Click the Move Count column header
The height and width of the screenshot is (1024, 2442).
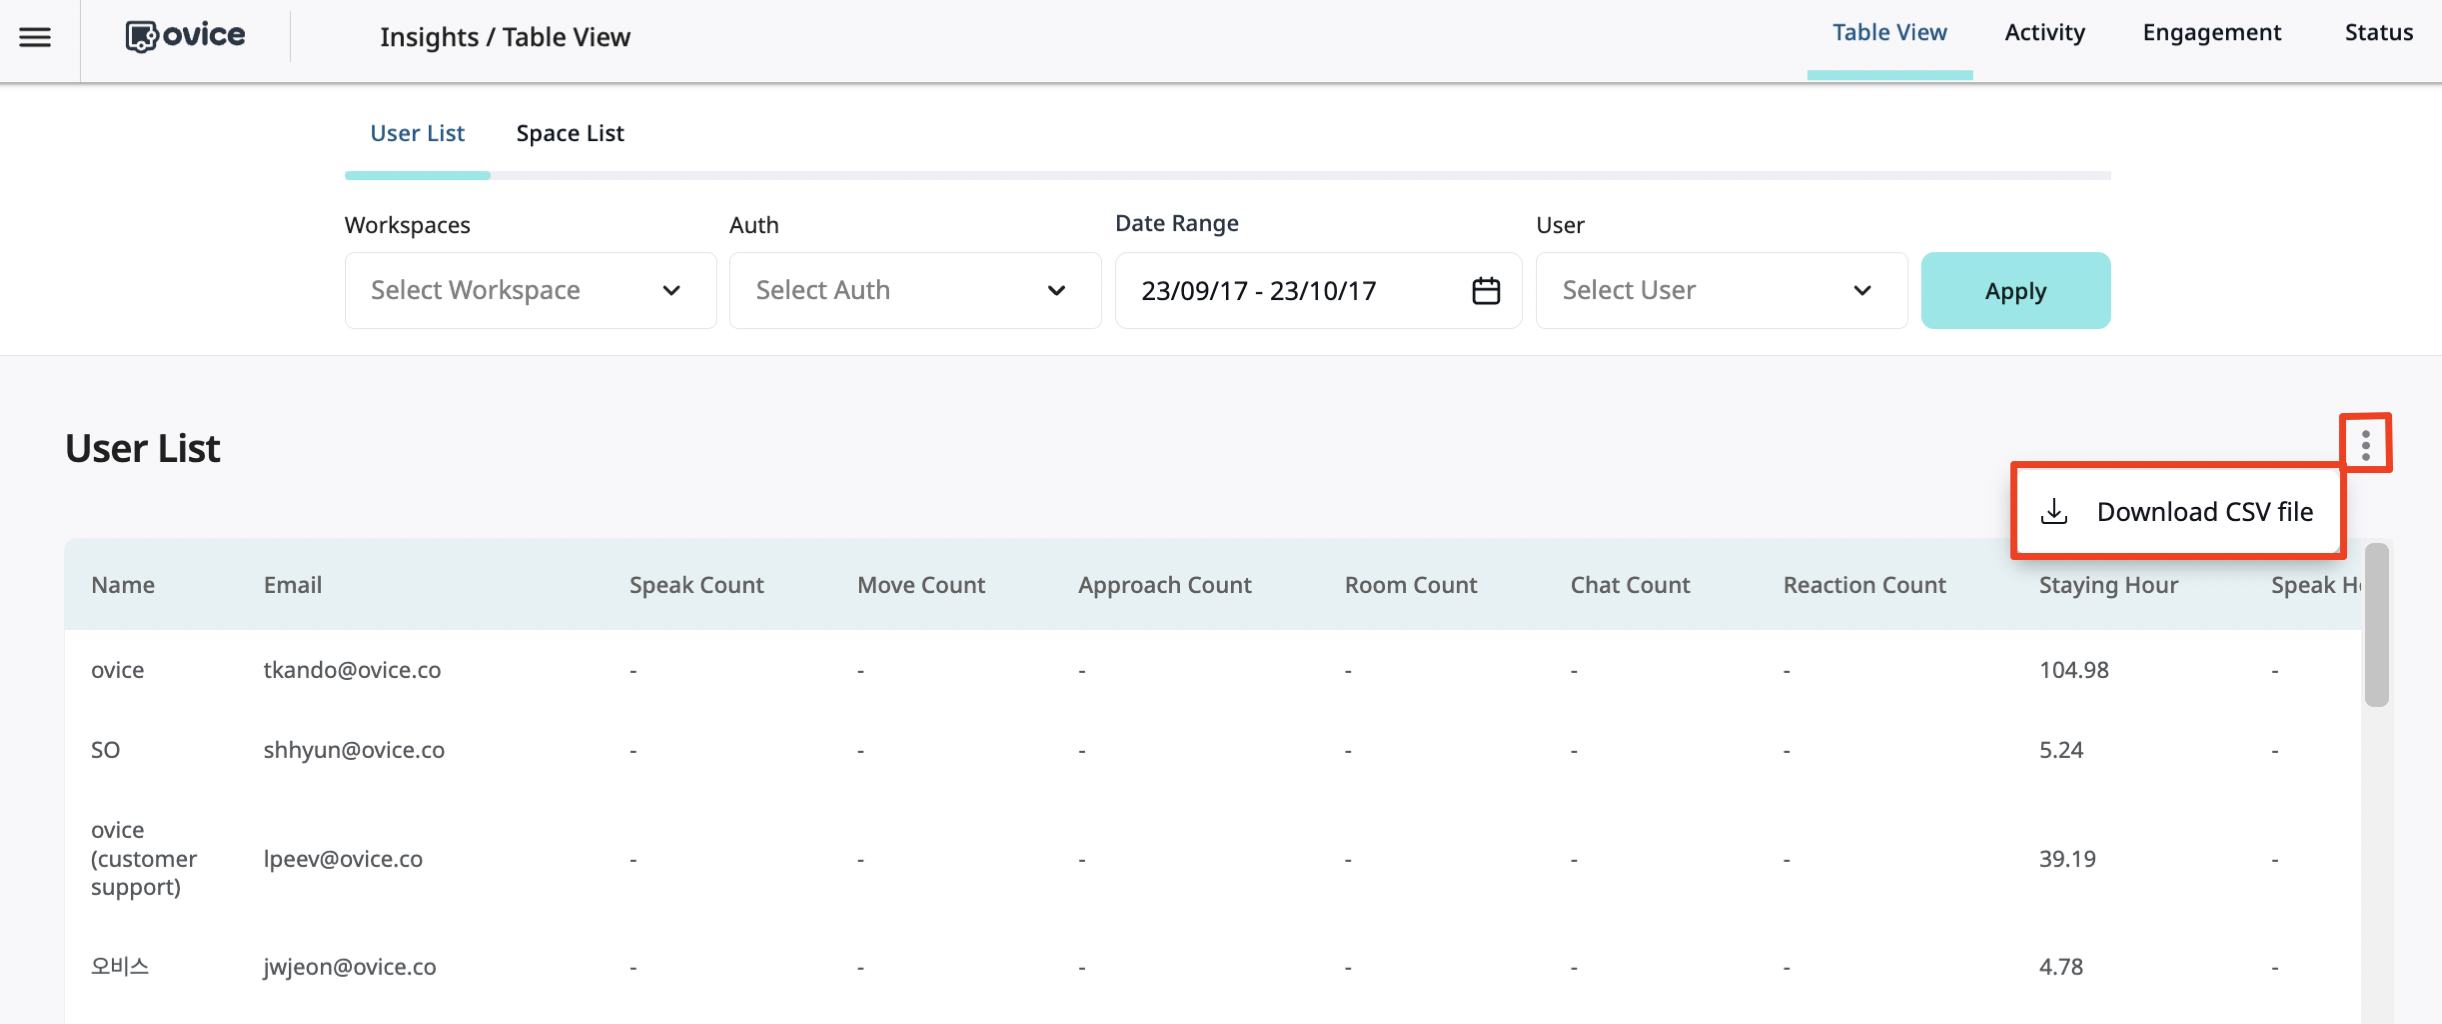pos(921,585)
